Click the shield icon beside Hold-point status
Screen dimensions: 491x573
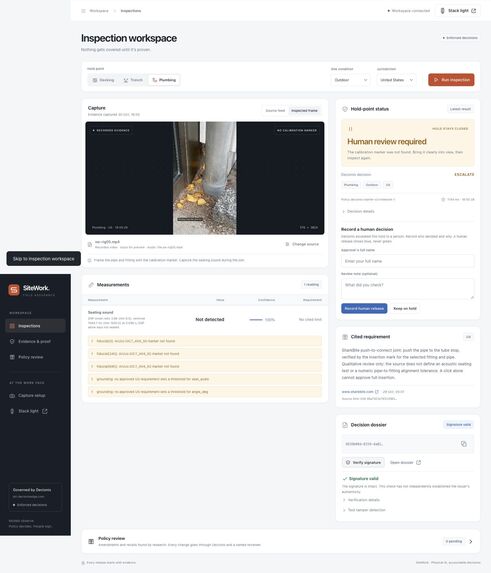tap(345, 109)
